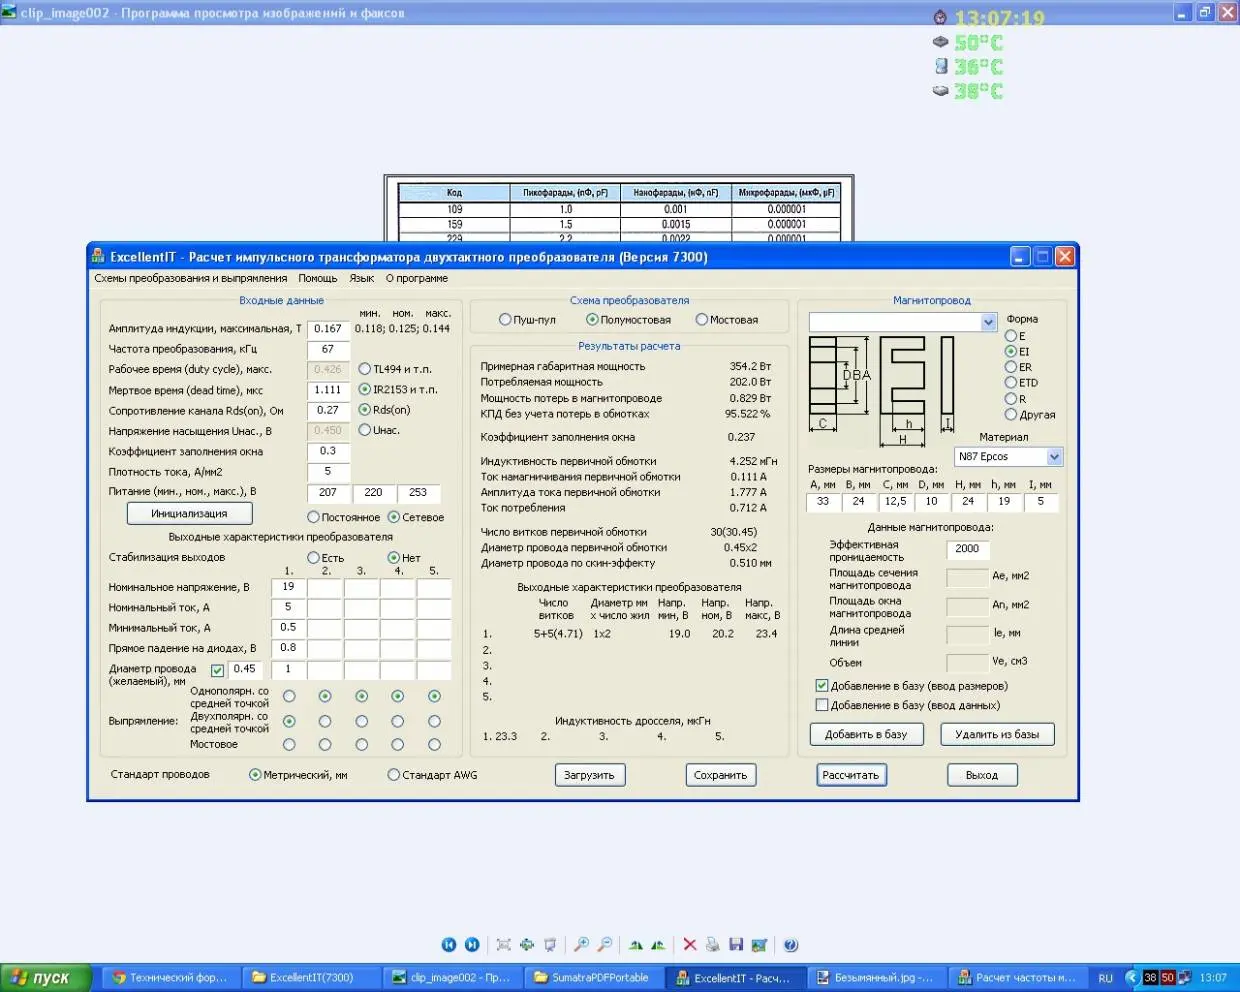Toggle 'Добавление в базу (ввод данных)' checkbox
This screenshot has height=992, width=1240.
pyautogui.click(x=822, y=705)
